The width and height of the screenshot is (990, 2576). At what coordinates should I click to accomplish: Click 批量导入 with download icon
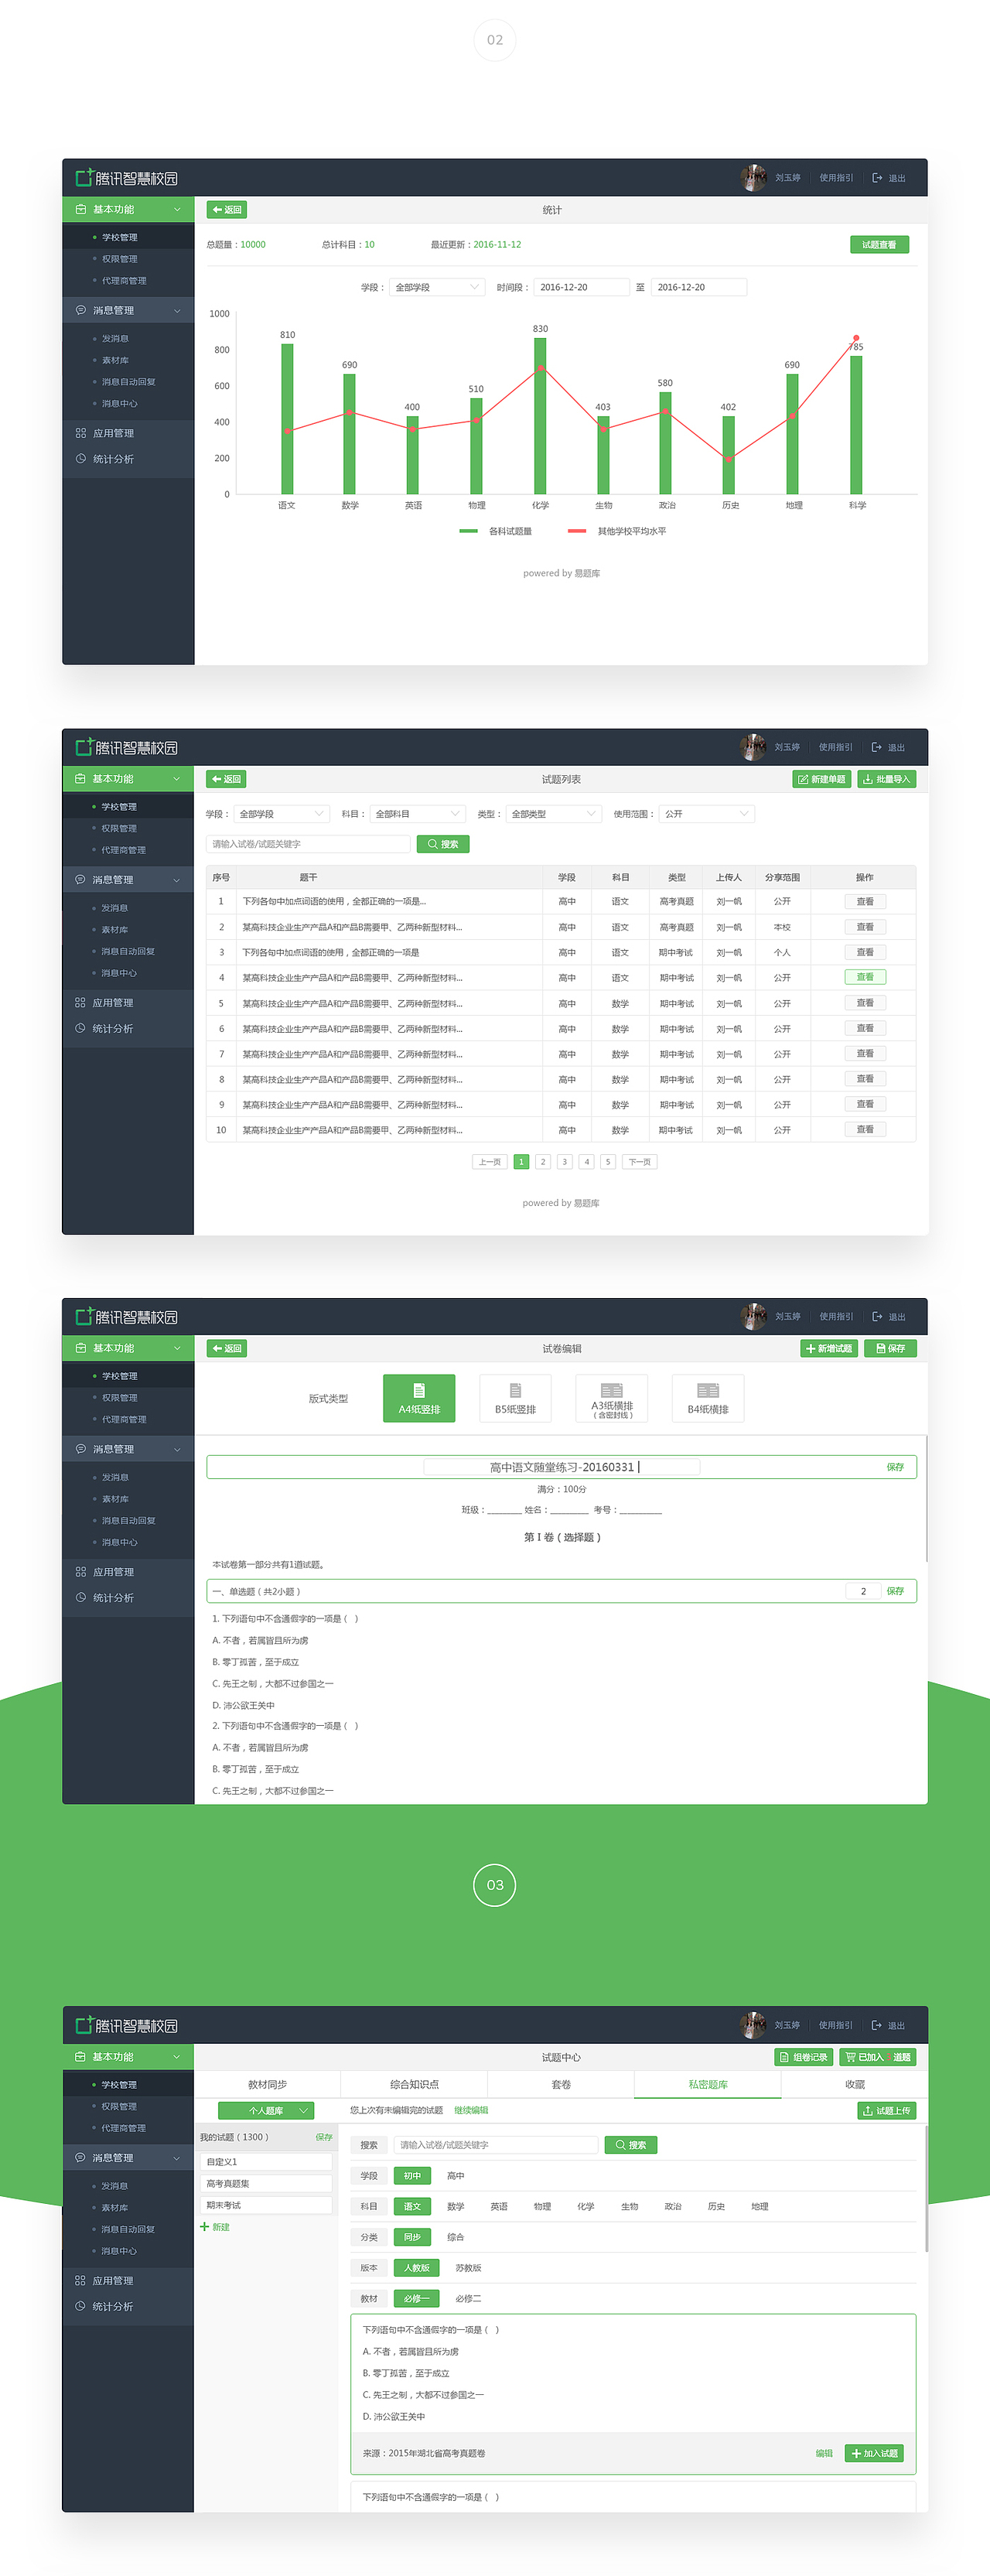pos(886,779)
